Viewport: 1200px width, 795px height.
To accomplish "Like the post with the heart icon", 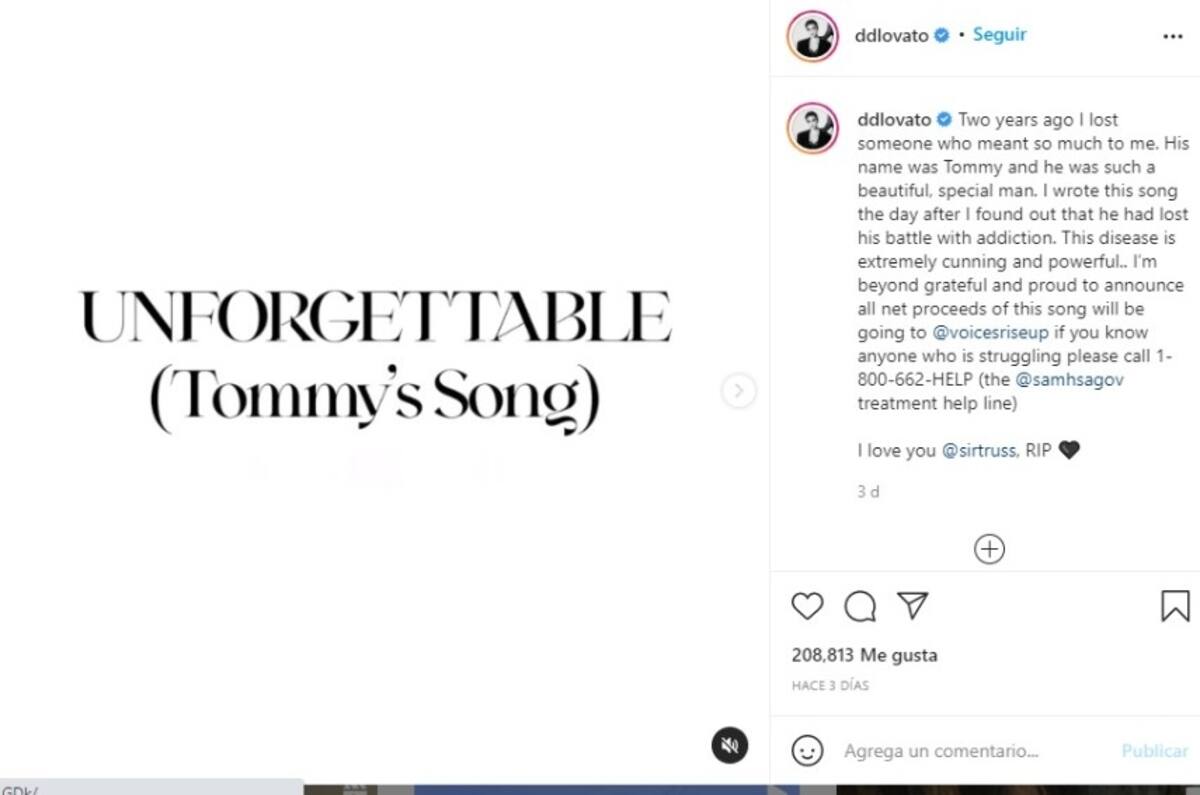I will [x=807, y=606].
